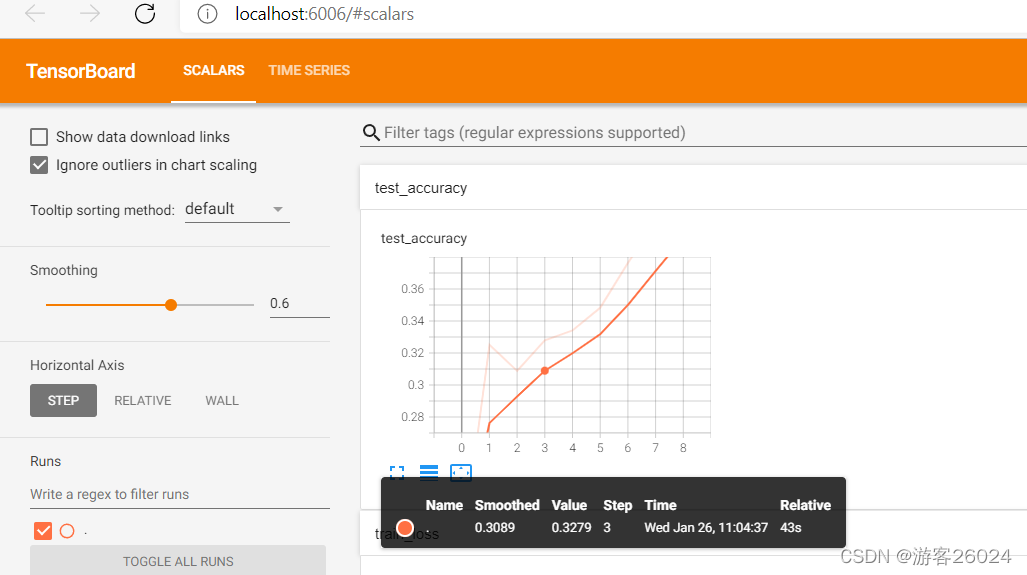
Task: Toggle y-axis log scale icon
Action: point(429,473)
